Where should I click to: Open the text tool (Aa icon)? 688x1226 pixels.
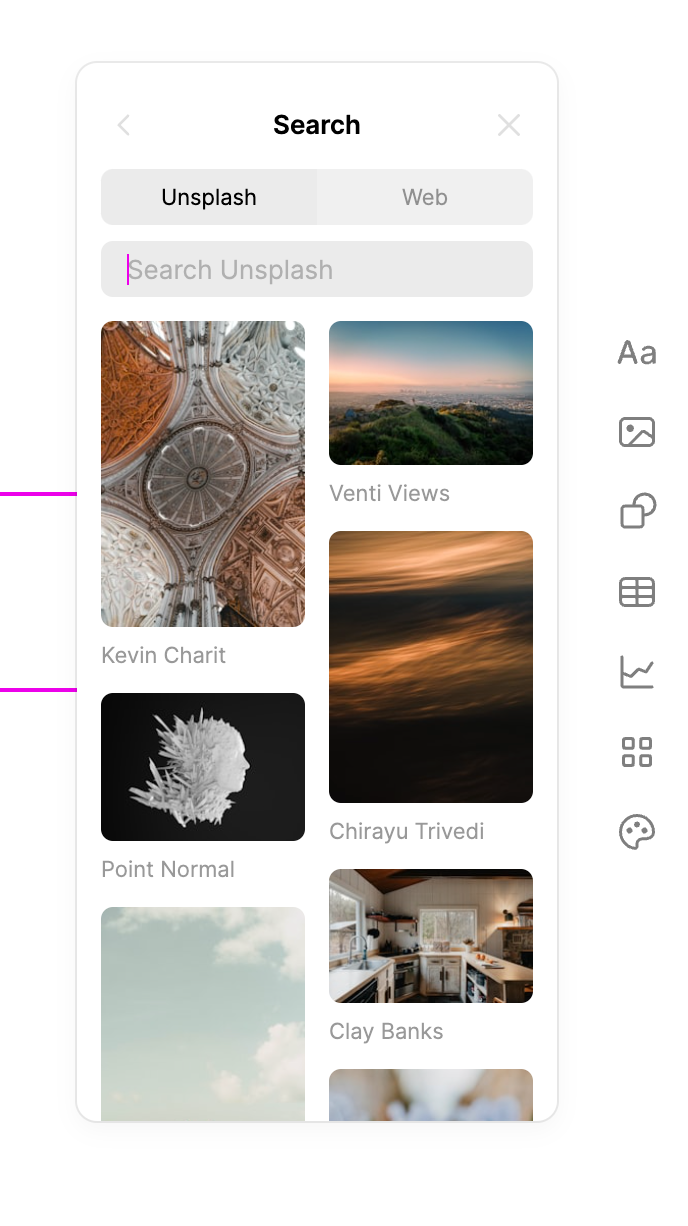tap(636, 353)
